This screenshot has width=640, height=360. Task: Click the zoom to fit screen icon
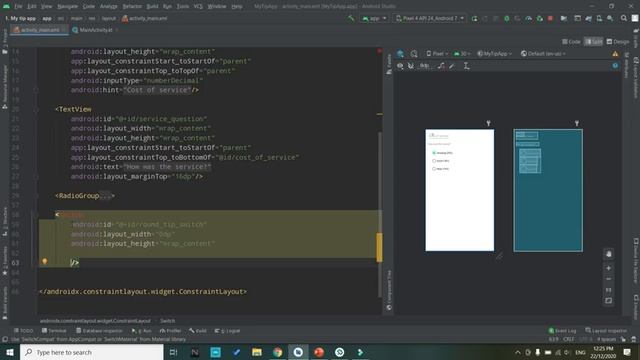coord(609,301)
